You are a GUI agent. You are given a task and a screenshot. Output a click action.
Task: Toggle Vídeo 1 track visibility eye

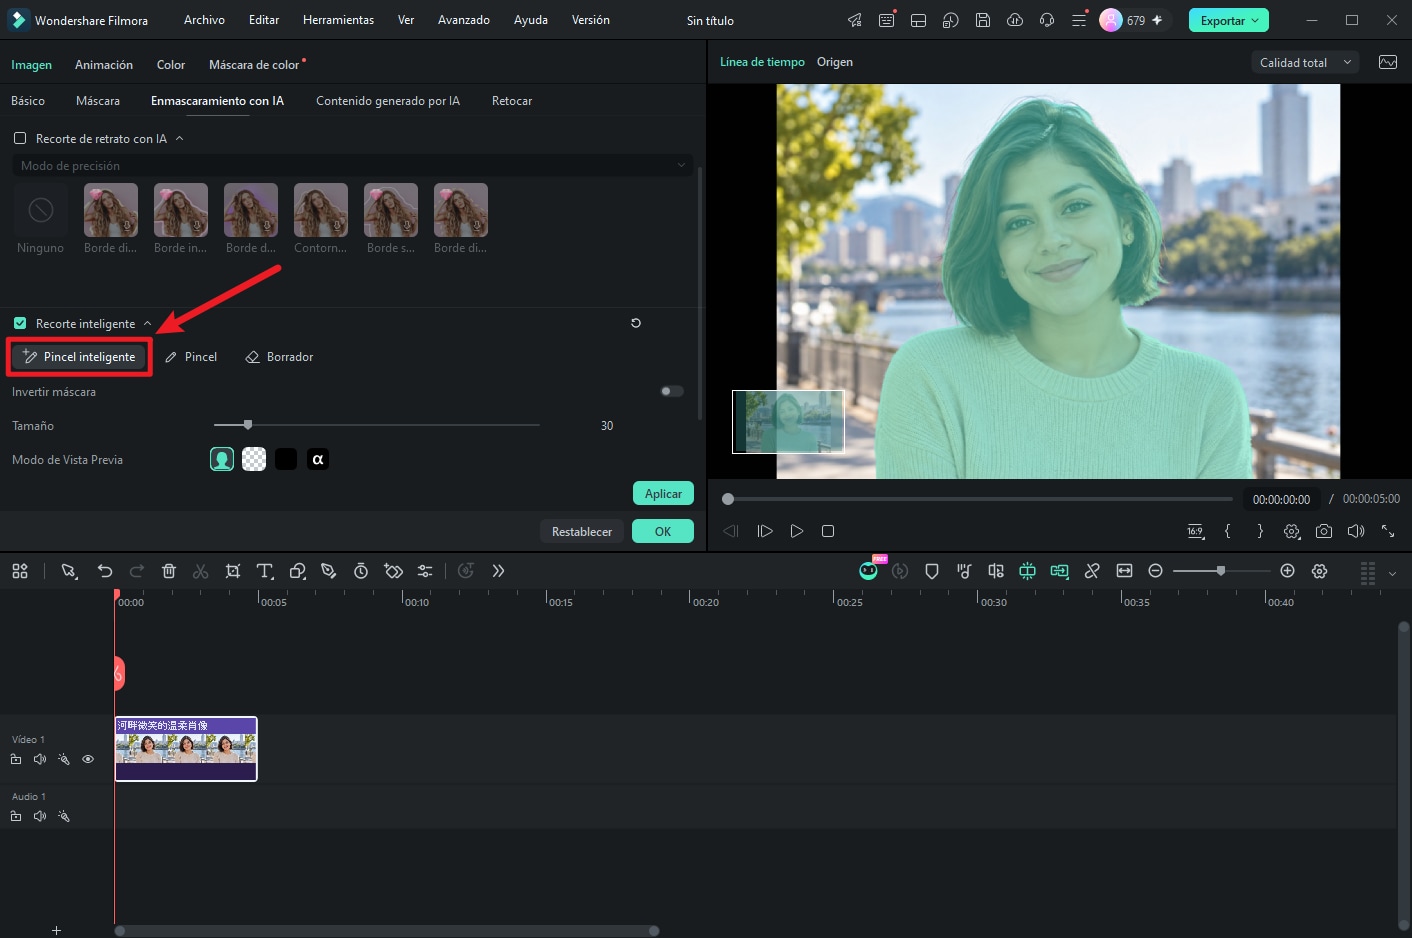[x=88, y=759]
